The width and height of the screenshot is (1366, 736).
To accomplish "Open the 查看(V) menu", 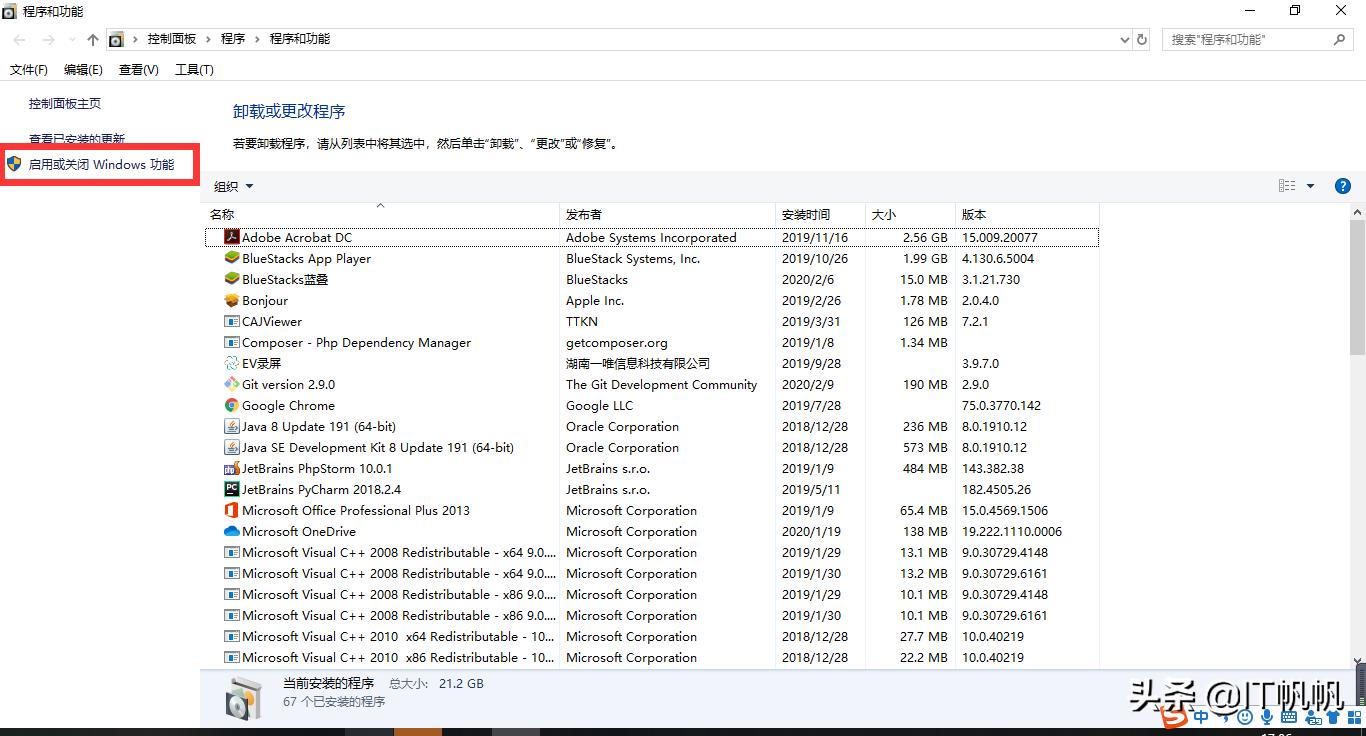I will click(138, 69).
